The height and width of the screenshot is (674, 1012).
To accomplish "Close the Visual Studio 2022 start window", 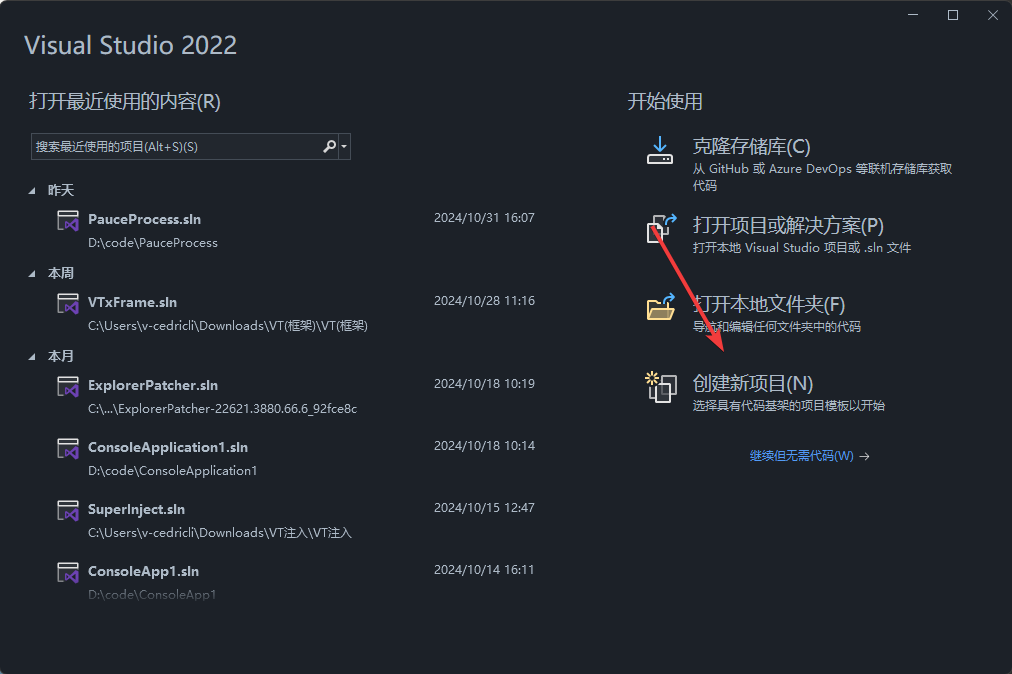I will [993, 15].
